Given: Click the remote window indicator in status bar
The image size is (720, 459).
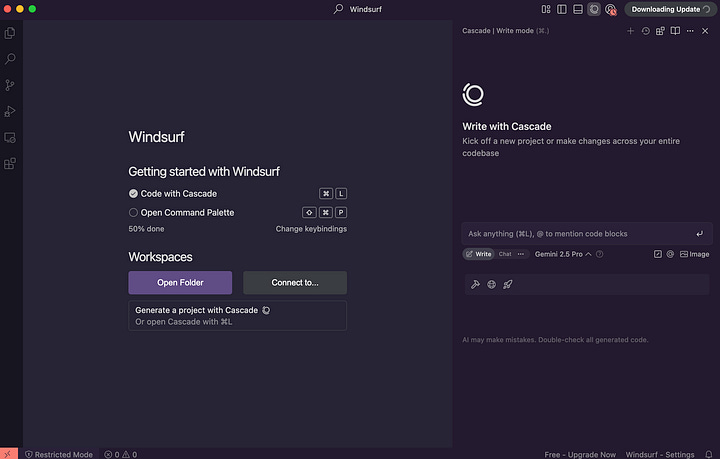Looking at the screenshot, I should pos(9,454).
